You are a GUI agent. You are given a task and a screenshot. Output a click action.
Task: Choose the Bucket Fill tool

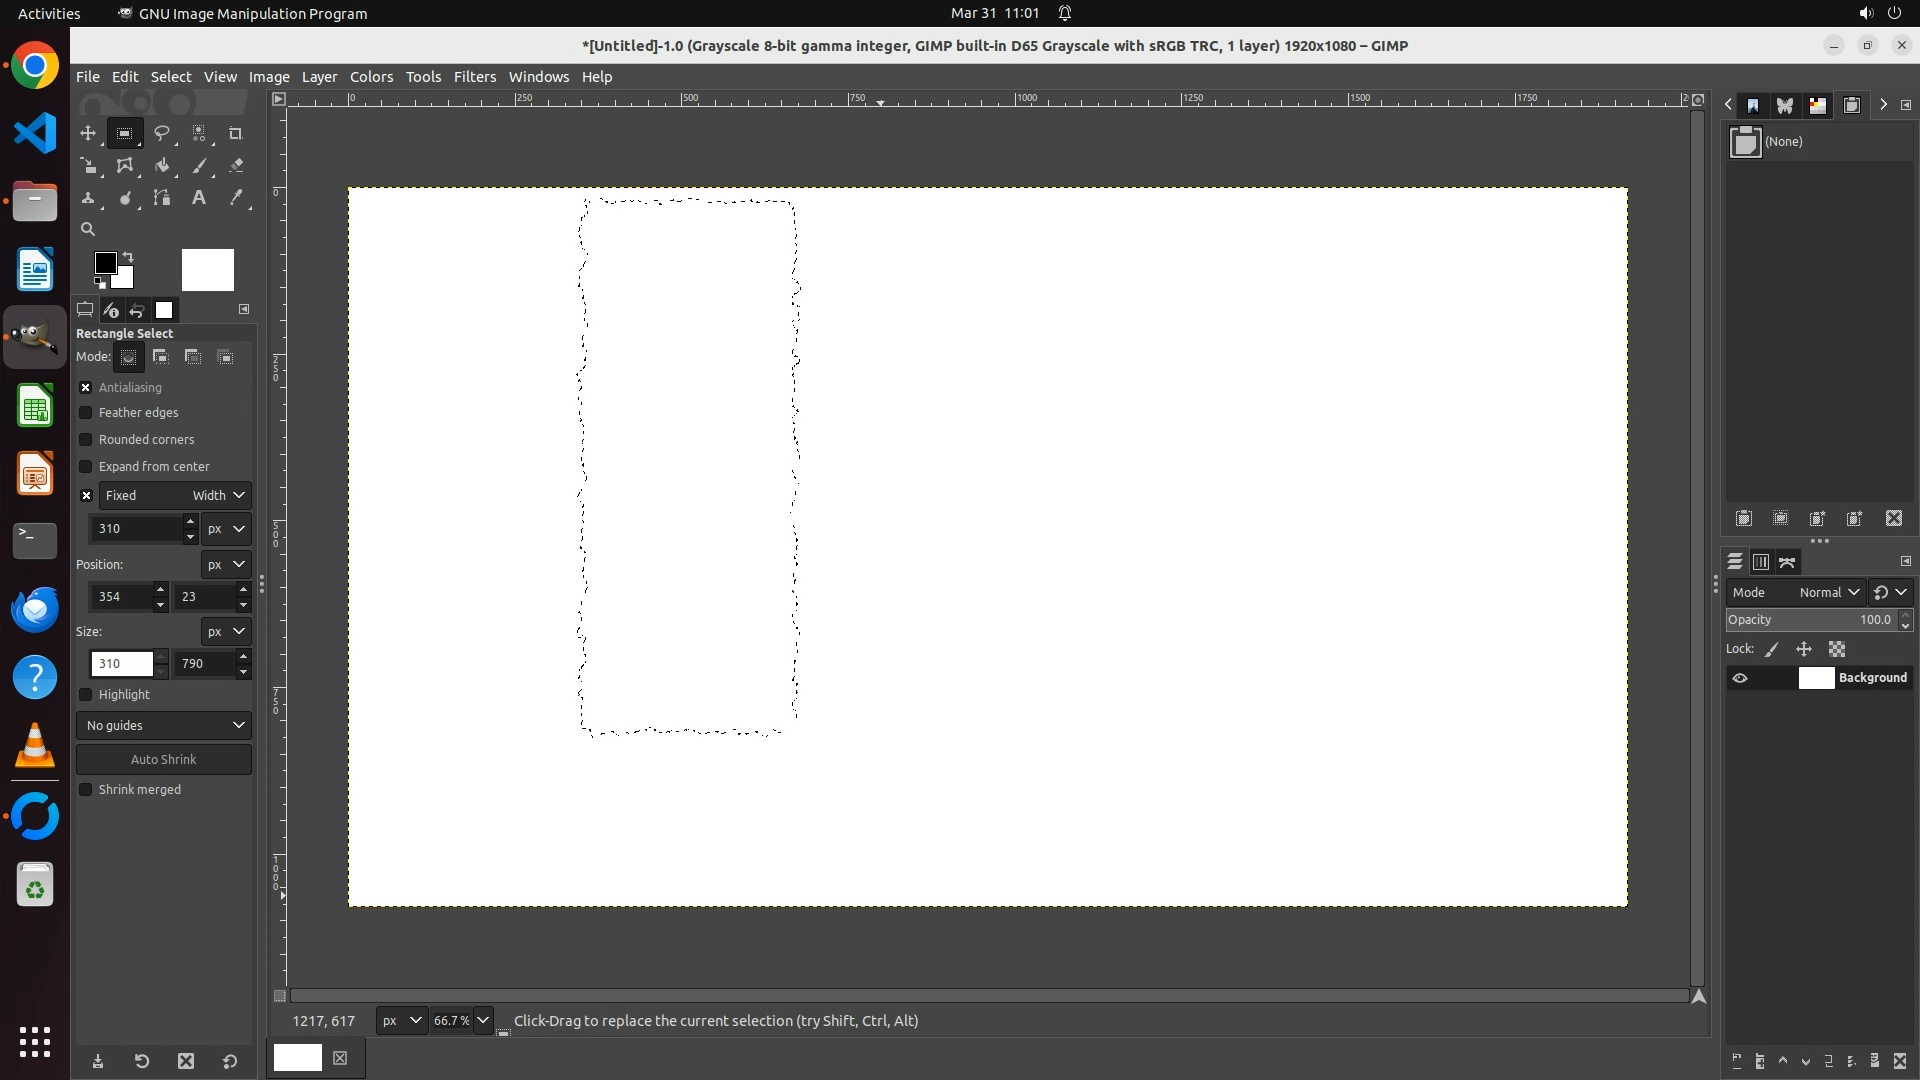coord(162,166)
